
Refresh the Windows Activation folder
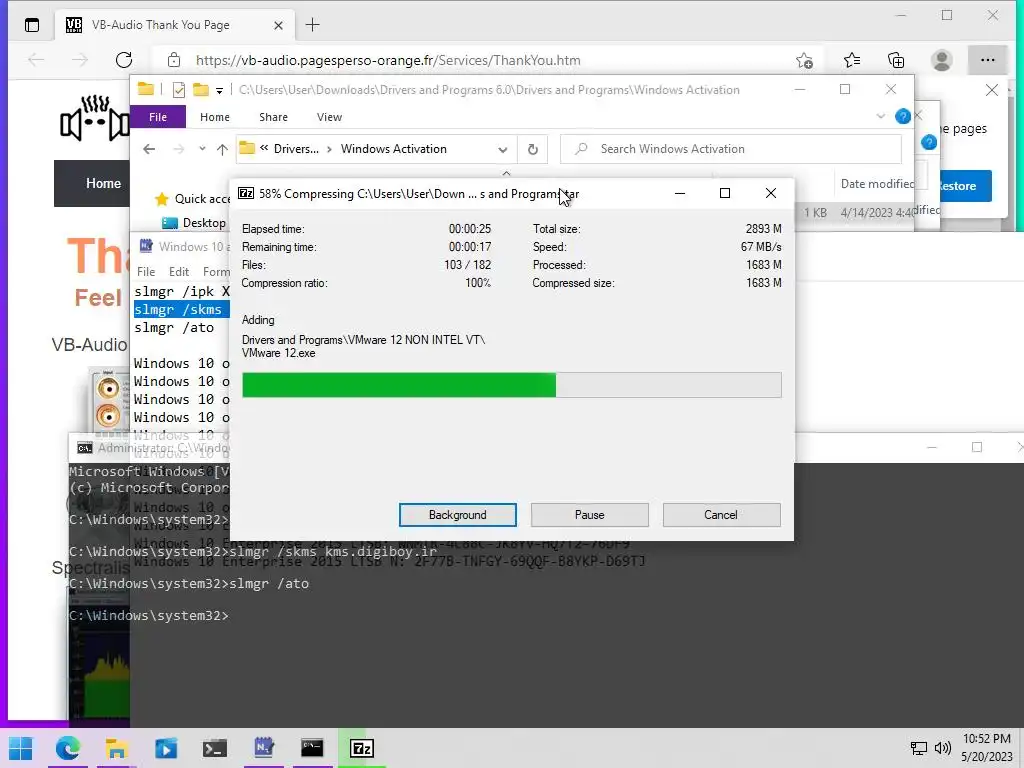pos(533,150)
